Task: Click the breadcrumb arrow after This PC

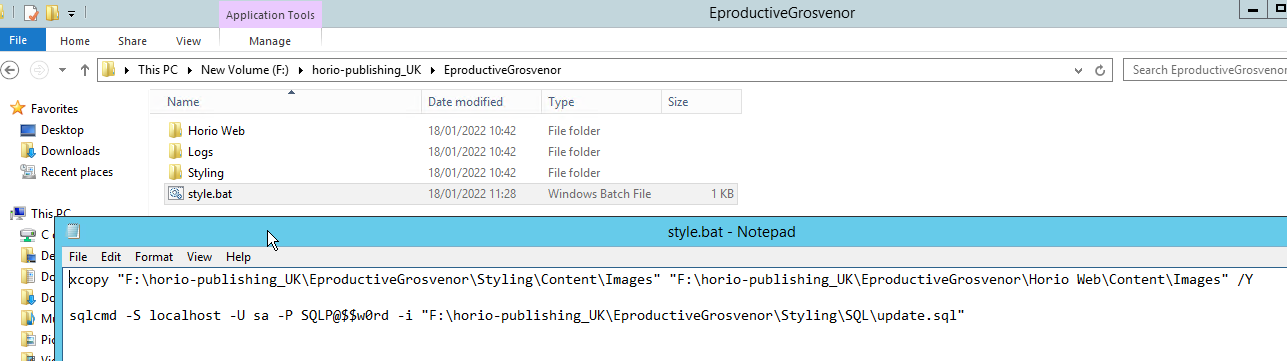Action: 191,71
